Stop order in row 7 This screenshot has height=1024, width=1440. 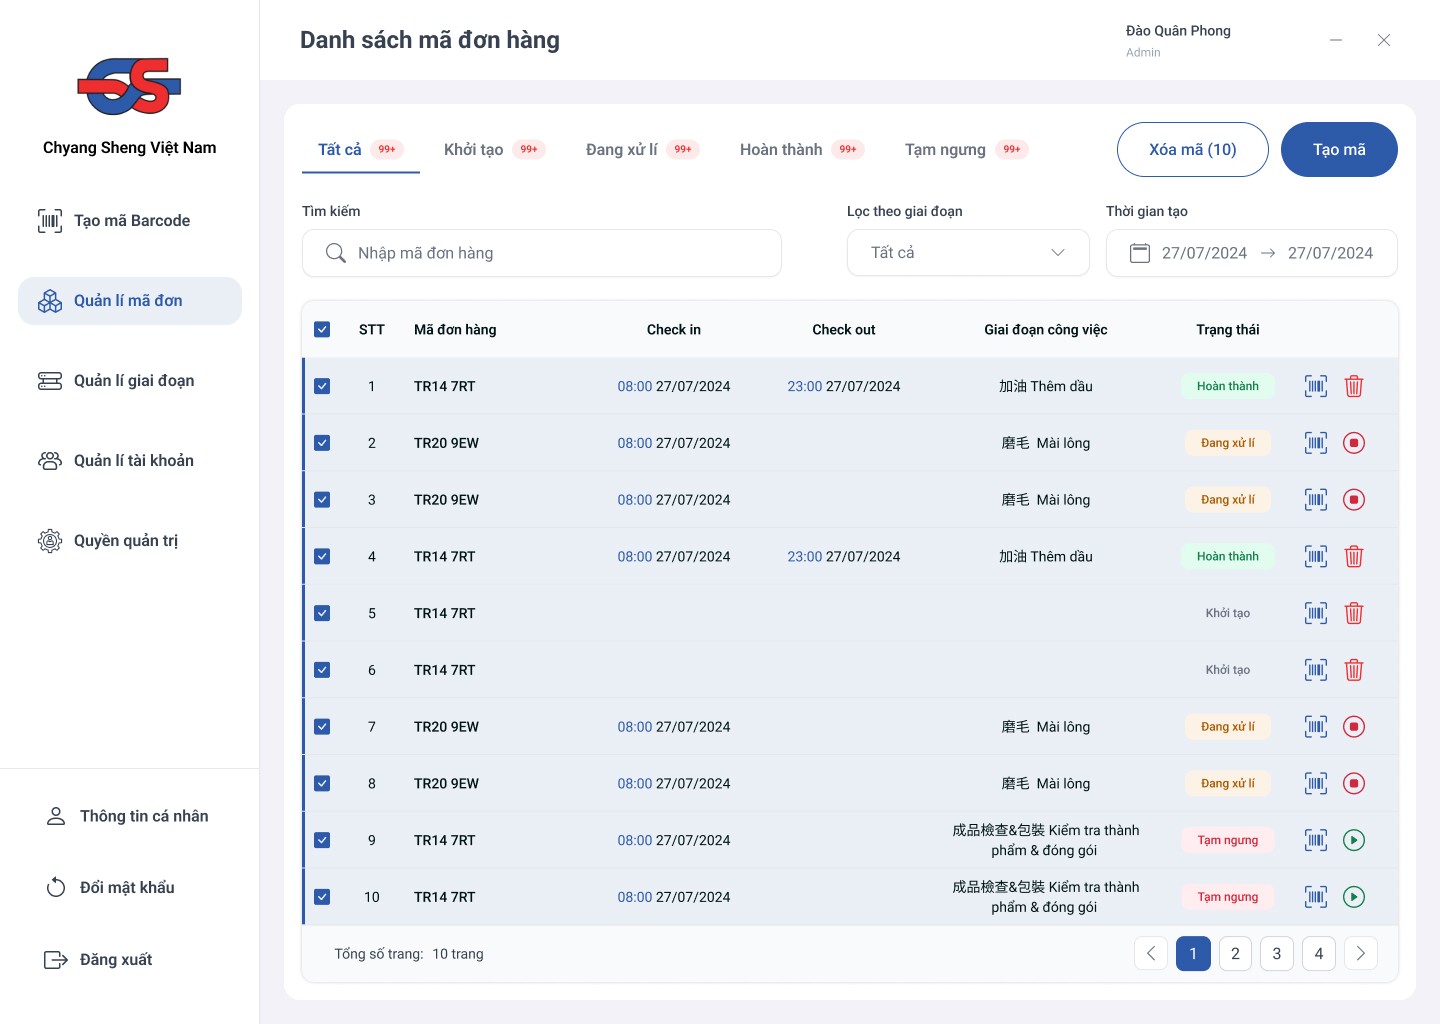click(1354, 727)
